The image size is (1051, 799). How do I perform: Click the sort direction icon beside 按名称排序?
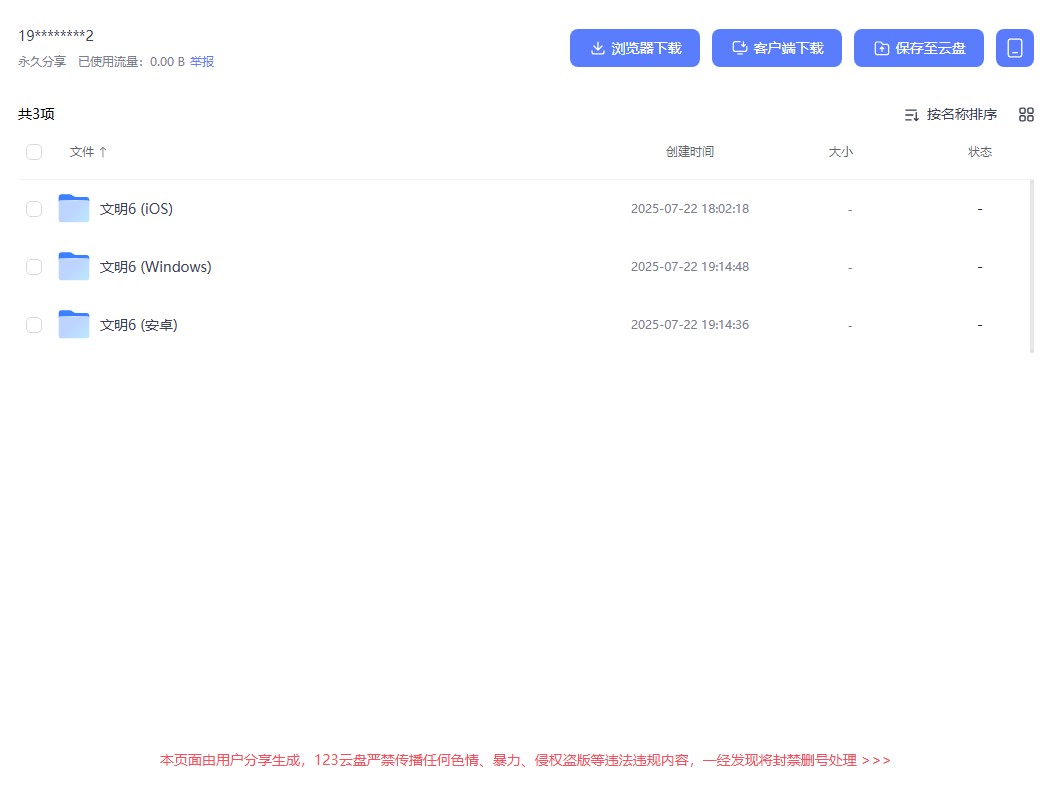click(911, 114)
